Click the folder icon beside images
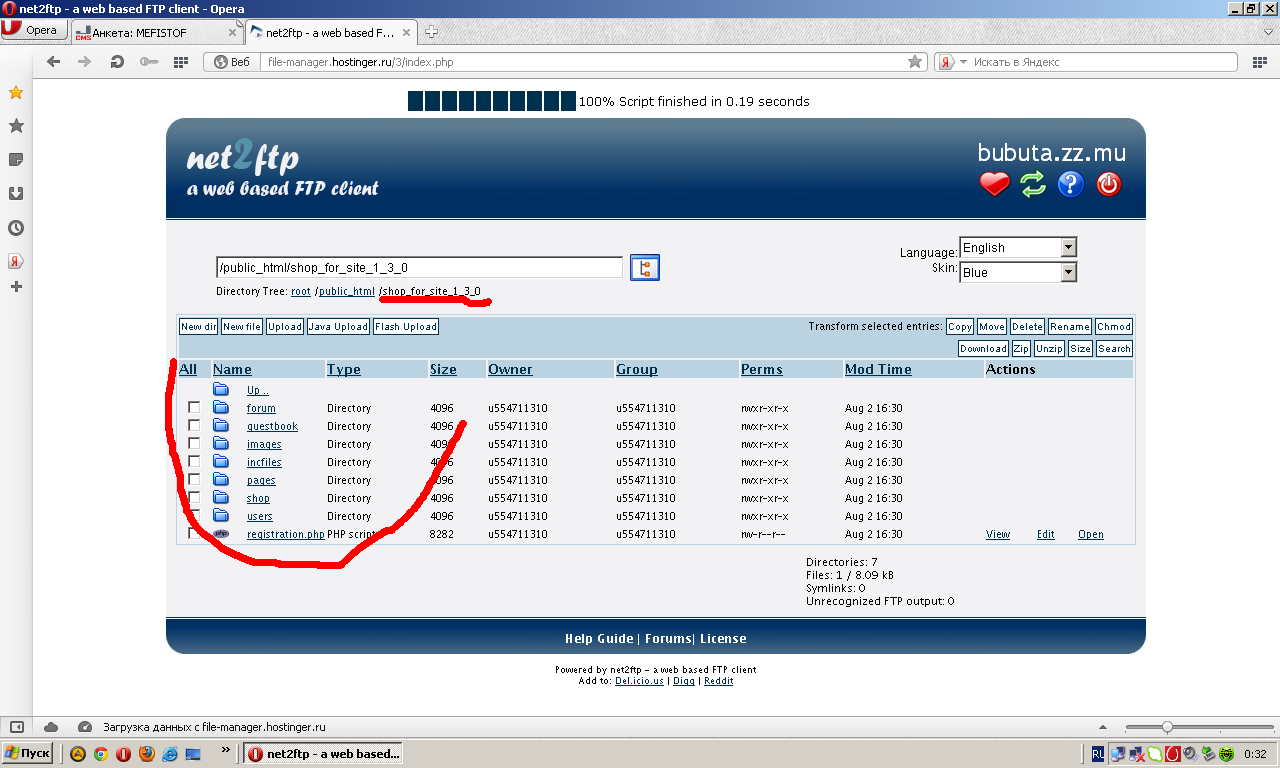1280x768 pixels. (x=221, y=444)
